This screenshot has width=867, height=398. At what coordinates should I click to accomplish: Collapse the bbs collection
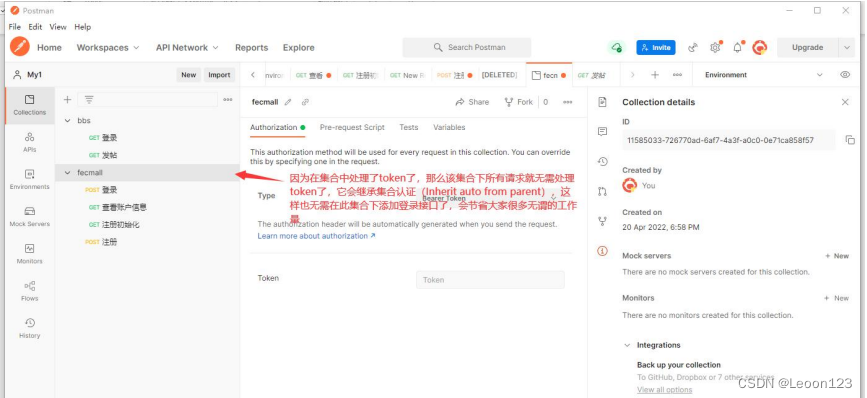(67, 121)
